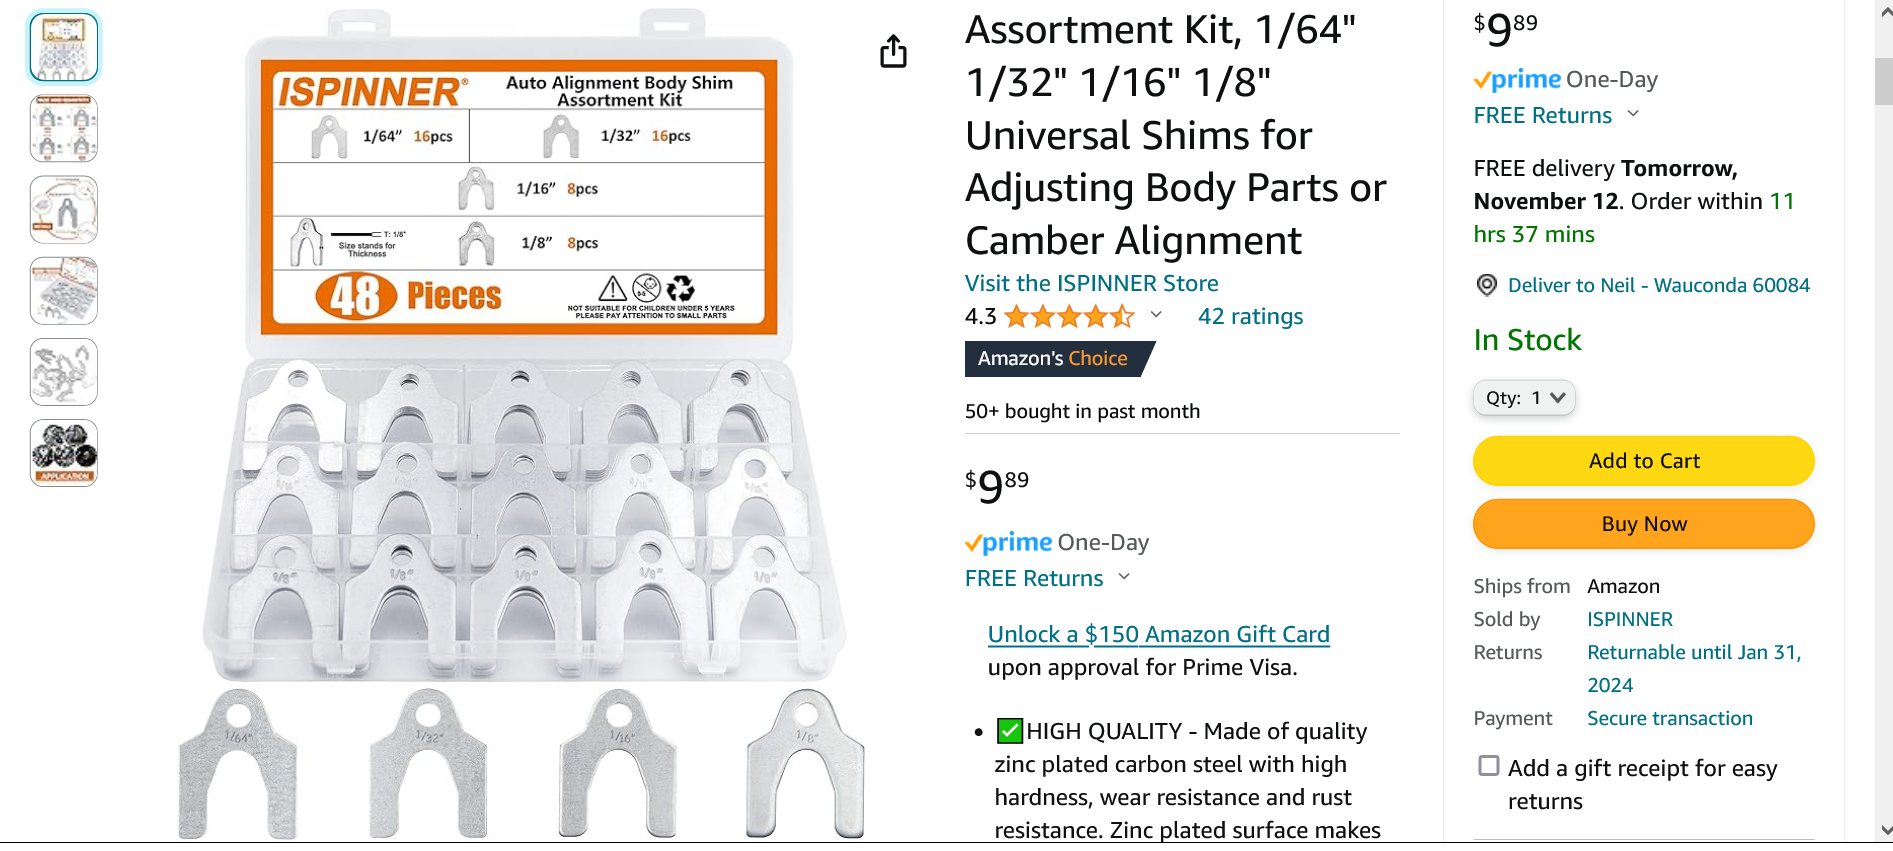
Task: Click the Amazon's Choice badge
Action: pos(1053,358)
